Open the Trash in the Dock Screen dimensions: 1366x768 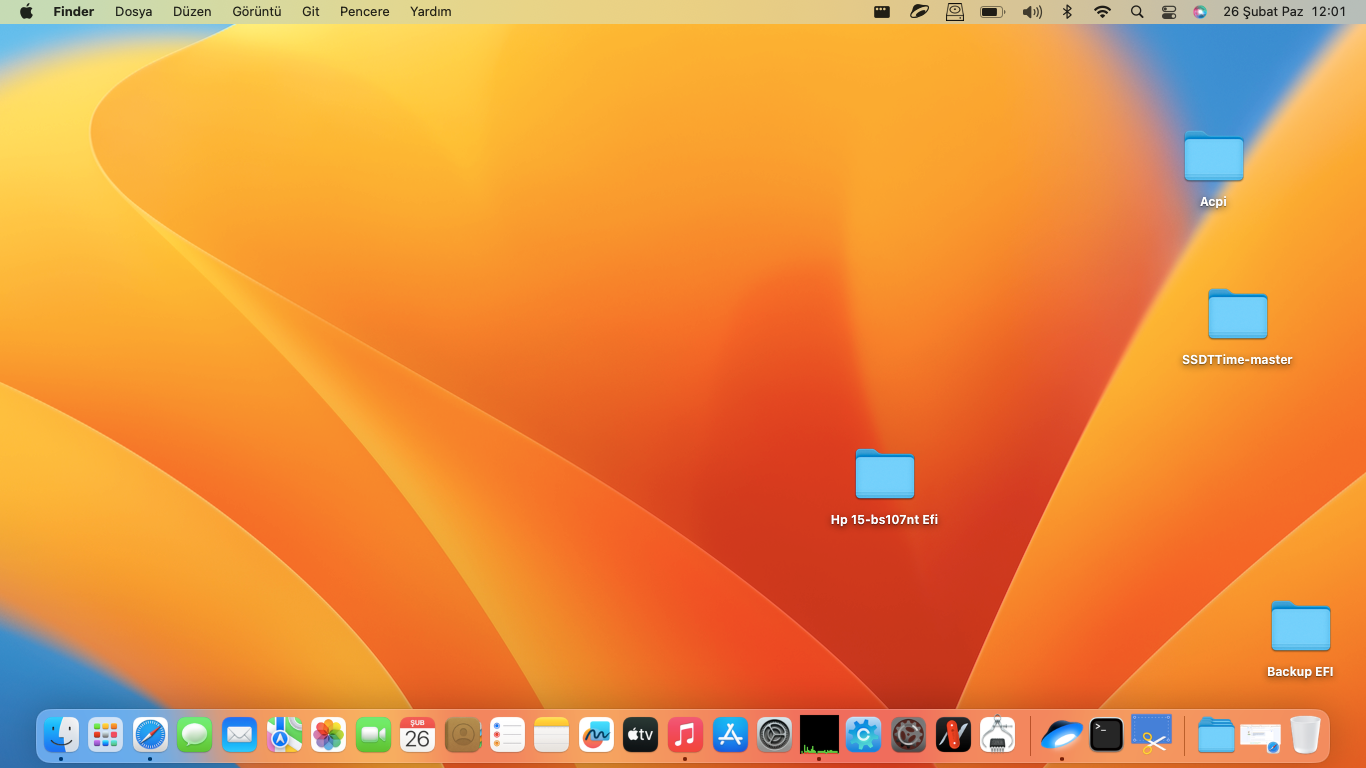click(1305, 736)
